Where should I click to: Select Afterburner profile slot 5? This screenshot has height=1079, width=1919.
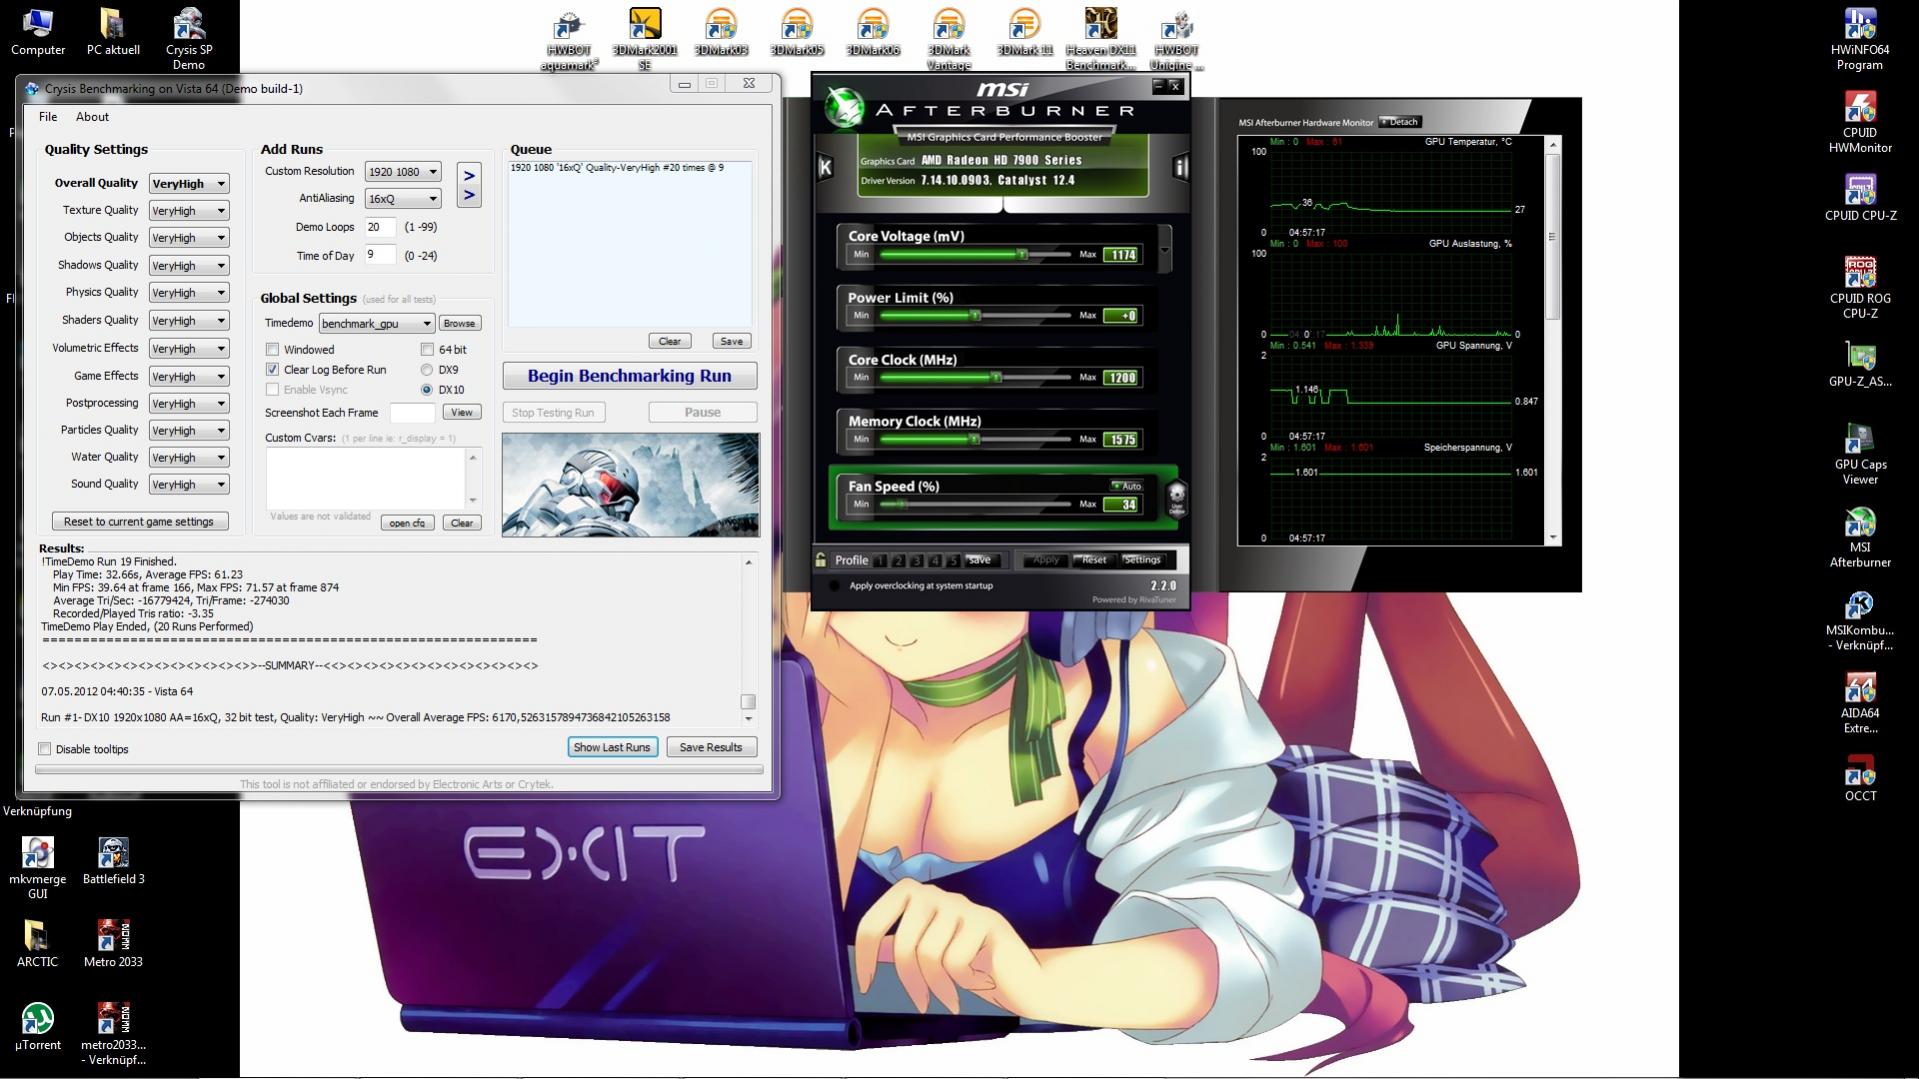(x=953, y=561)
